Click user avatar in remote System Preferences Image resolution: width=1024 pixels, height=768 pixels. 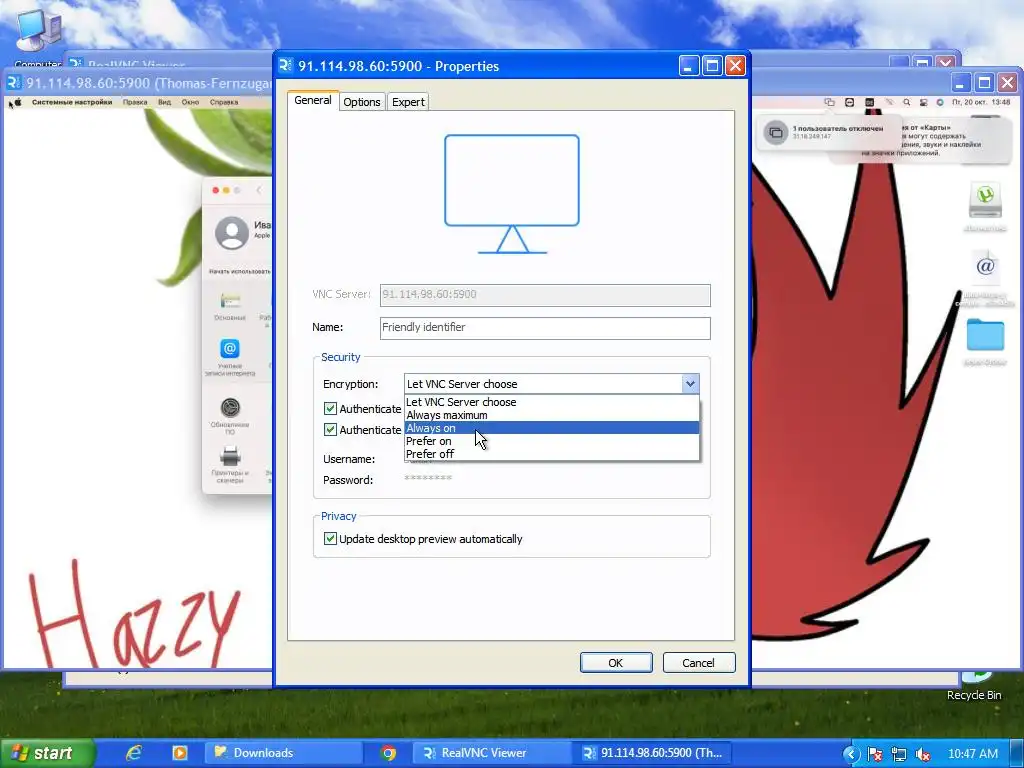[232, 233]
